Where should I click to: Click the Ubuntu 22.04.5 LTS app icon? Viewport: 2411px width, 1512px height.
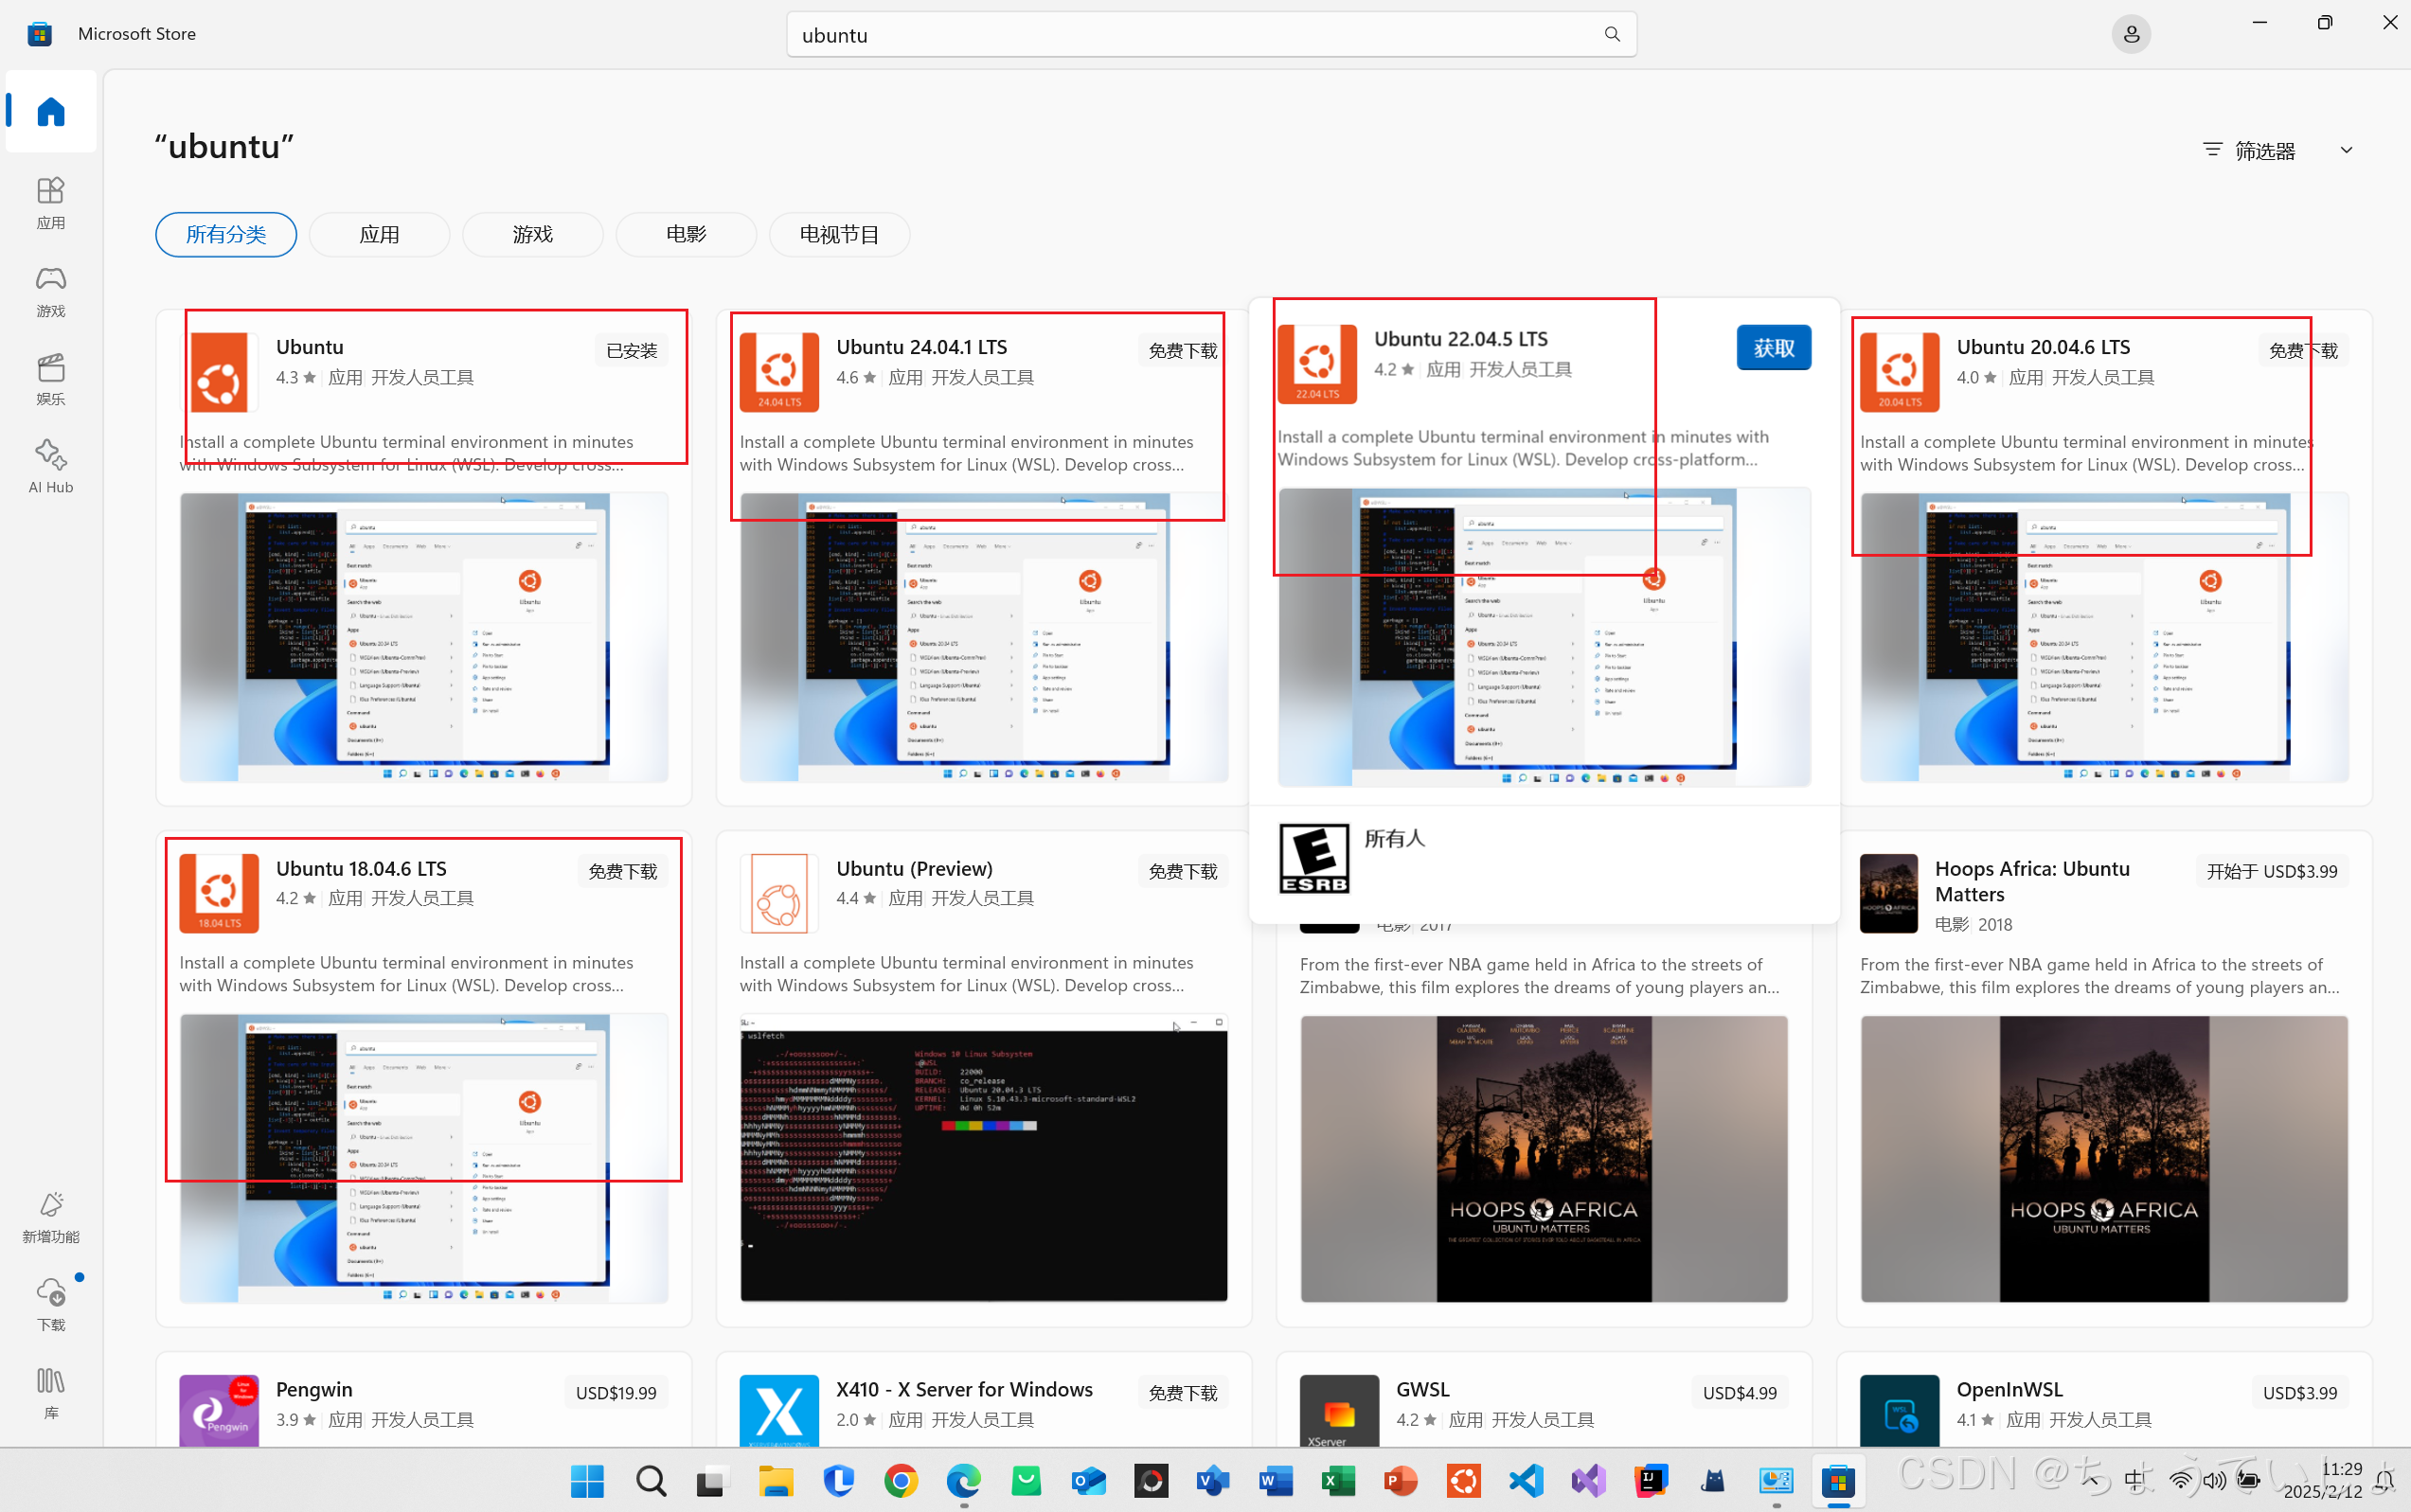click(1317, 364)
